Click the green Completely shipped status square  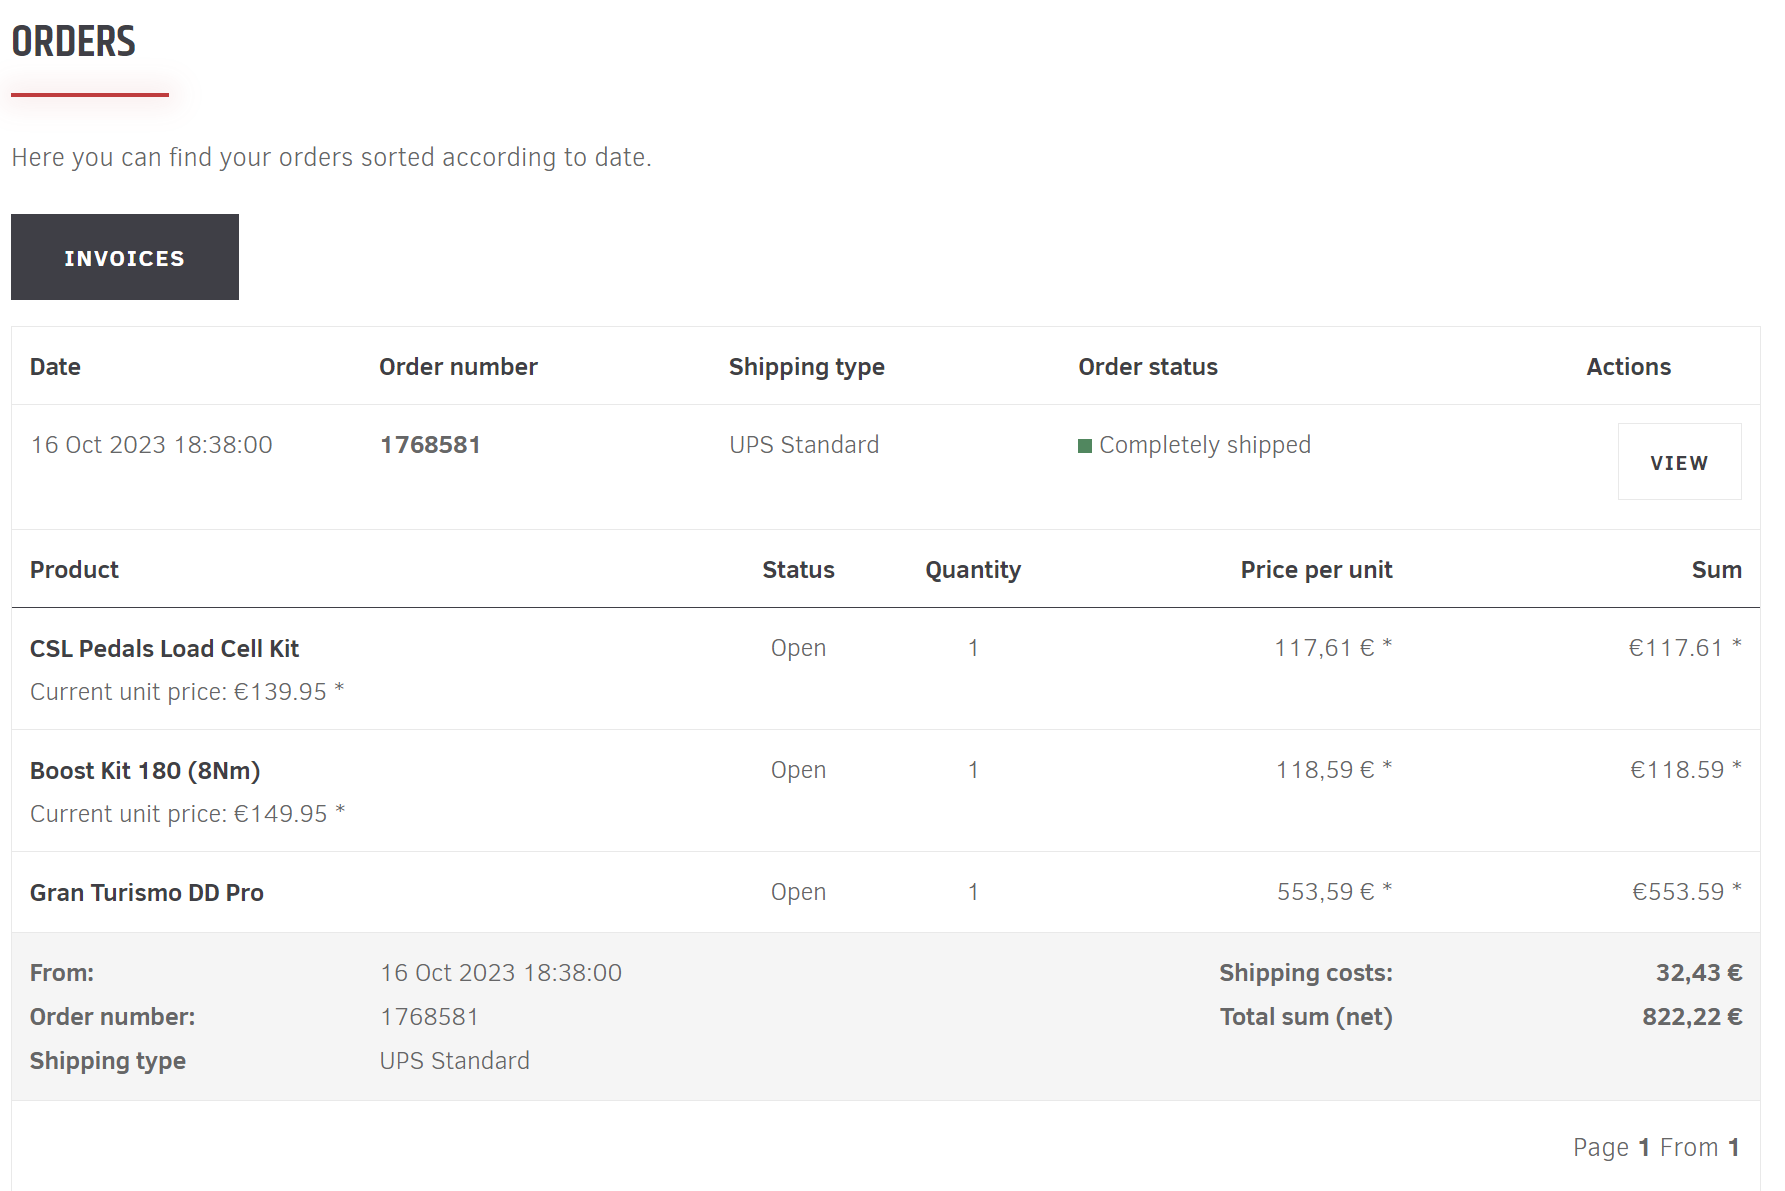(1085, 446)
